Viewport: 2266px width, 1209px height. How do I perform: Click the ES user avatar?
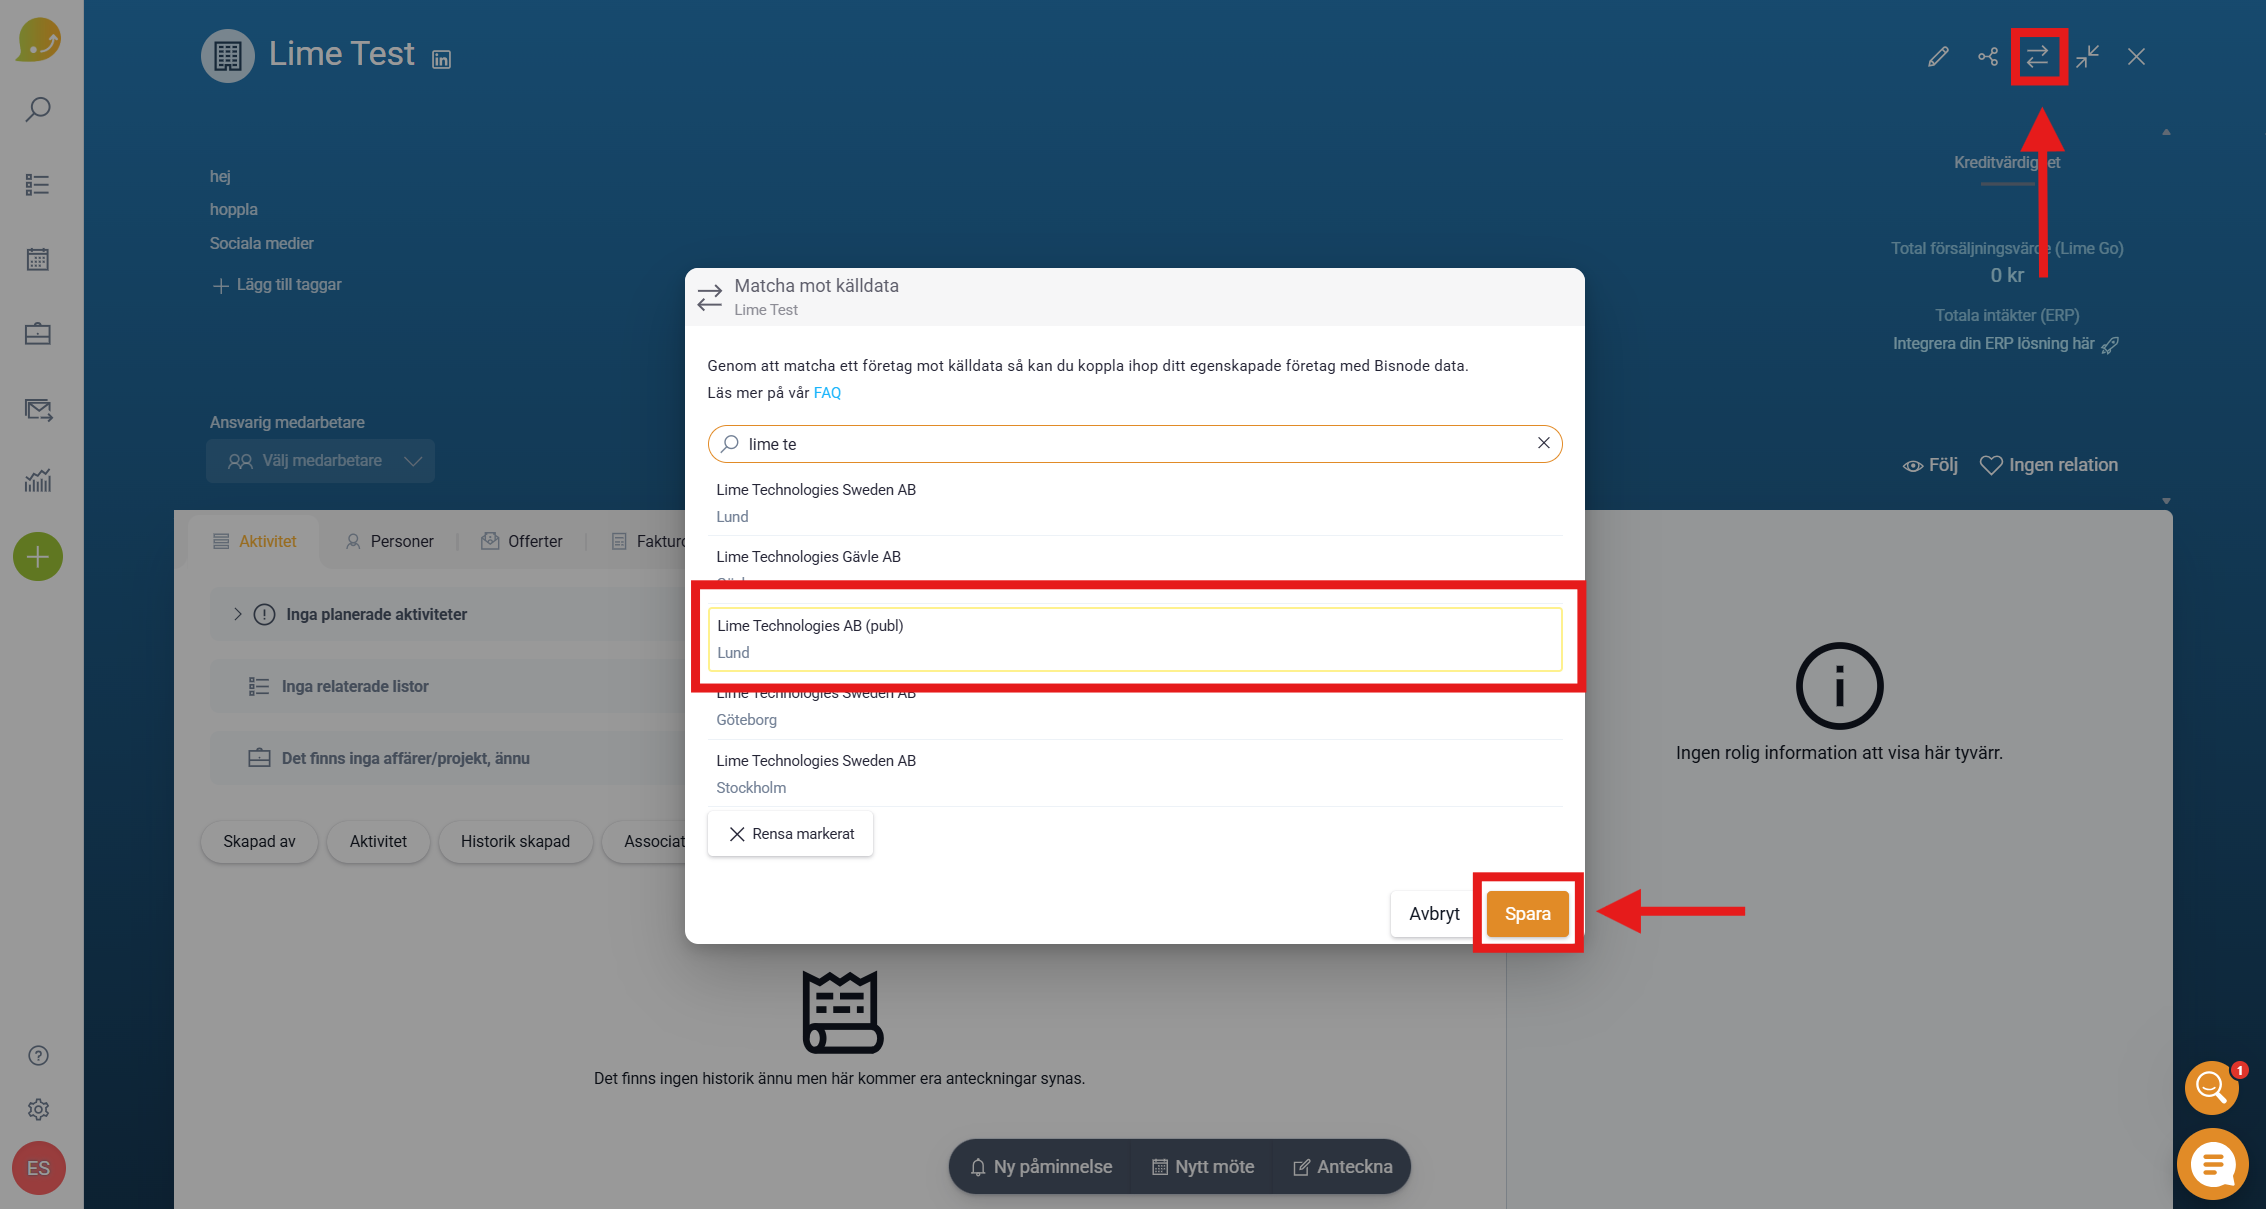(x=38, y=1168)
